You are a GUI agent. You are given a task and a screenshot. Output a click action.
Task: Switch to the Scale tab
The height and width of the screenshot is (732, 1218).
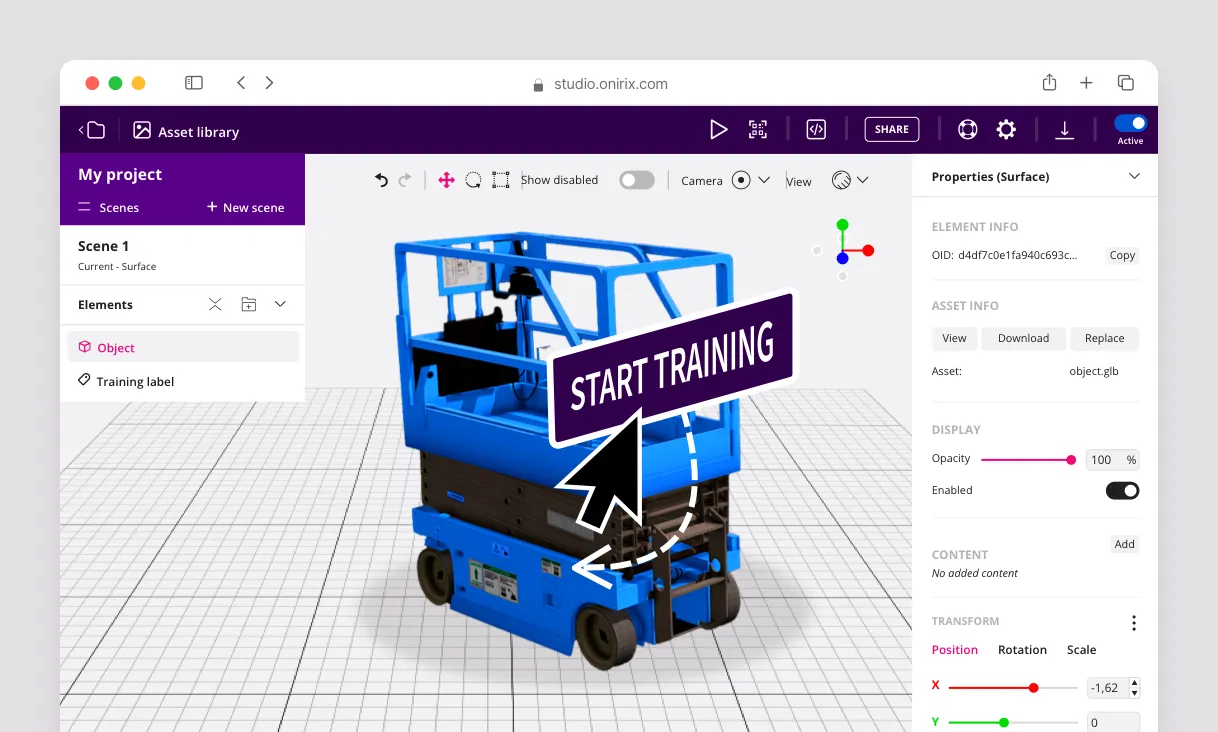pyautogui.click(x=1081, y=650)
